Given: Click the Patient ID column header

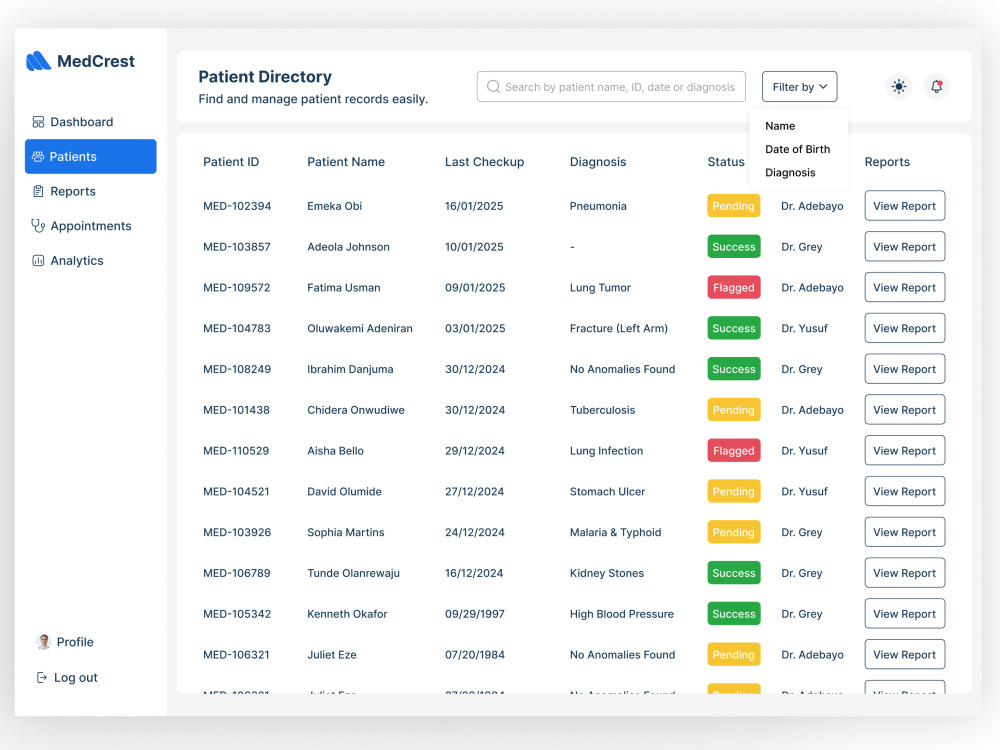Looking at the screenshot, I should pos(231,162).
